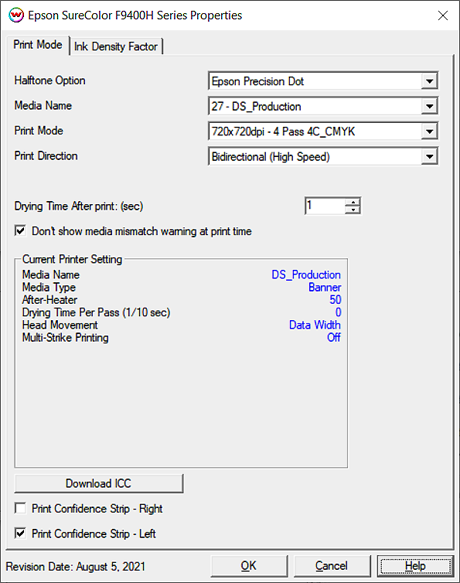
Task: Decrease drying time with the down arrow
Action: (352, 210)
